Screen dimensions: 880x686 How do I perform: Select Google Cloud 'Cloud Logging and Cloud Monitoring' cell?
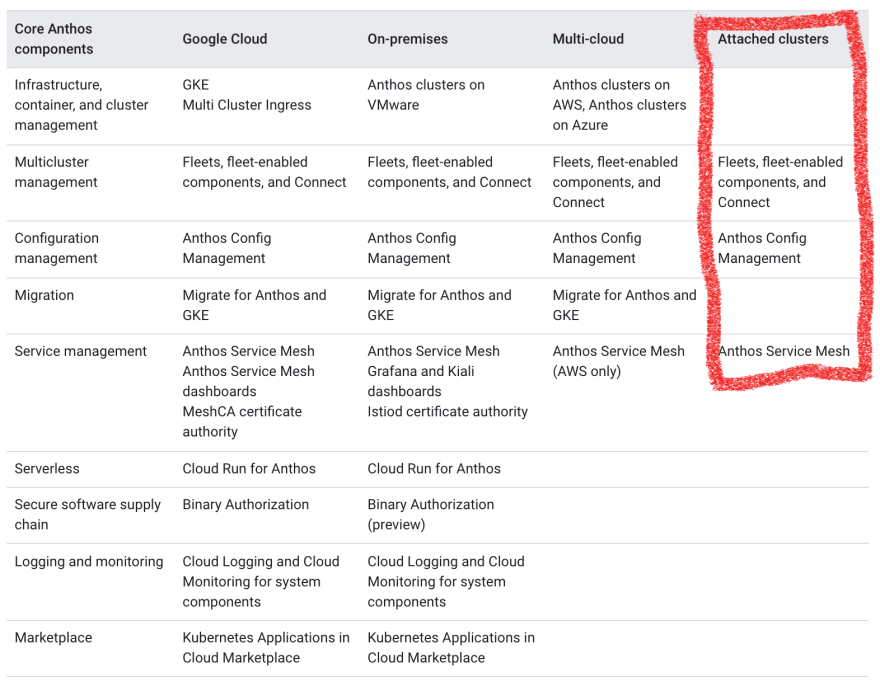point(261,582)
